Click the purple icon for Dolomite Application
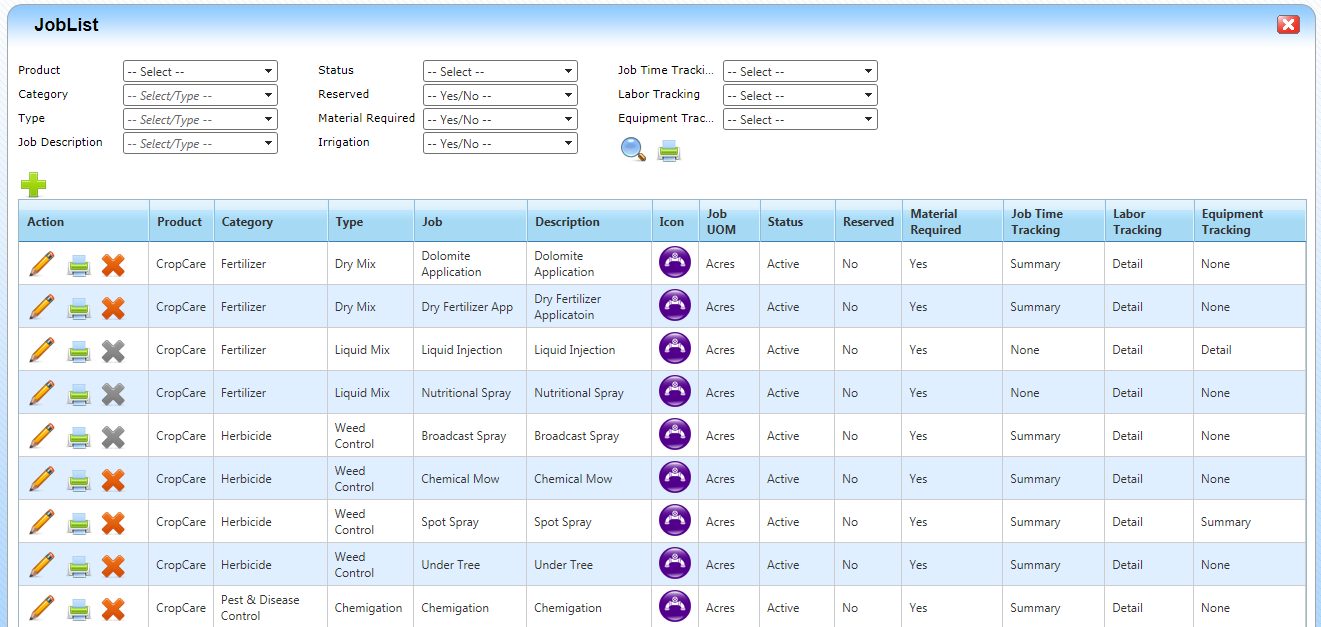The image size is (1321, 627). pos(675,263)
